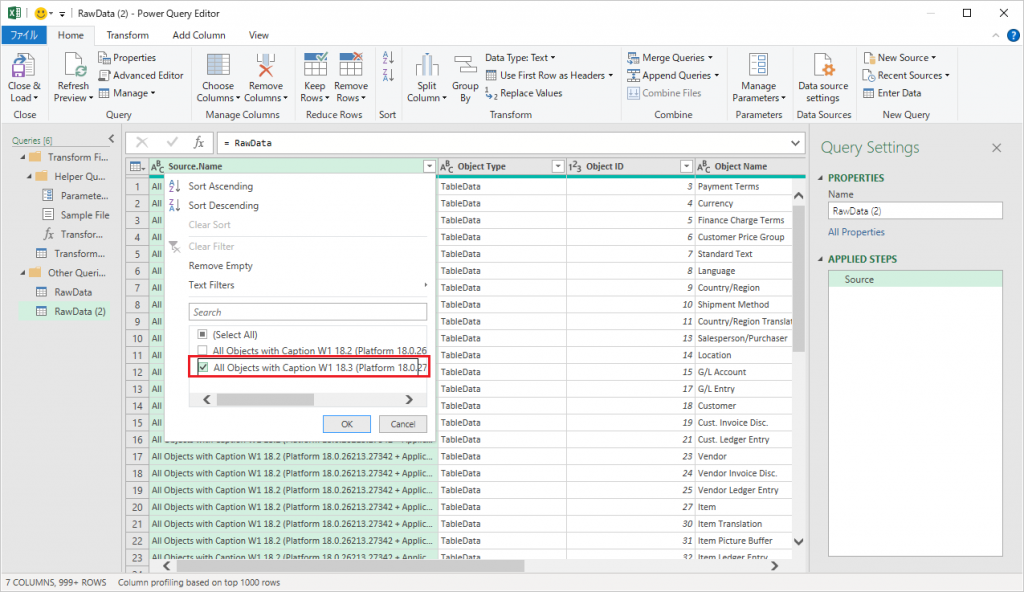Open the All Properties link
Screen dimensions: 1024x592
click(x=856, y=232)
